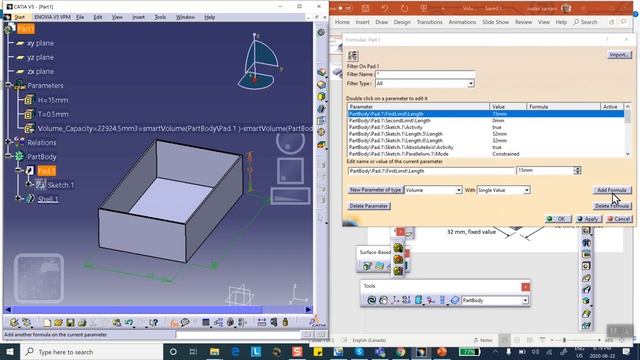The image size is (640, 360).
Task: Click the Formula column header
Action: coord(563,107)
